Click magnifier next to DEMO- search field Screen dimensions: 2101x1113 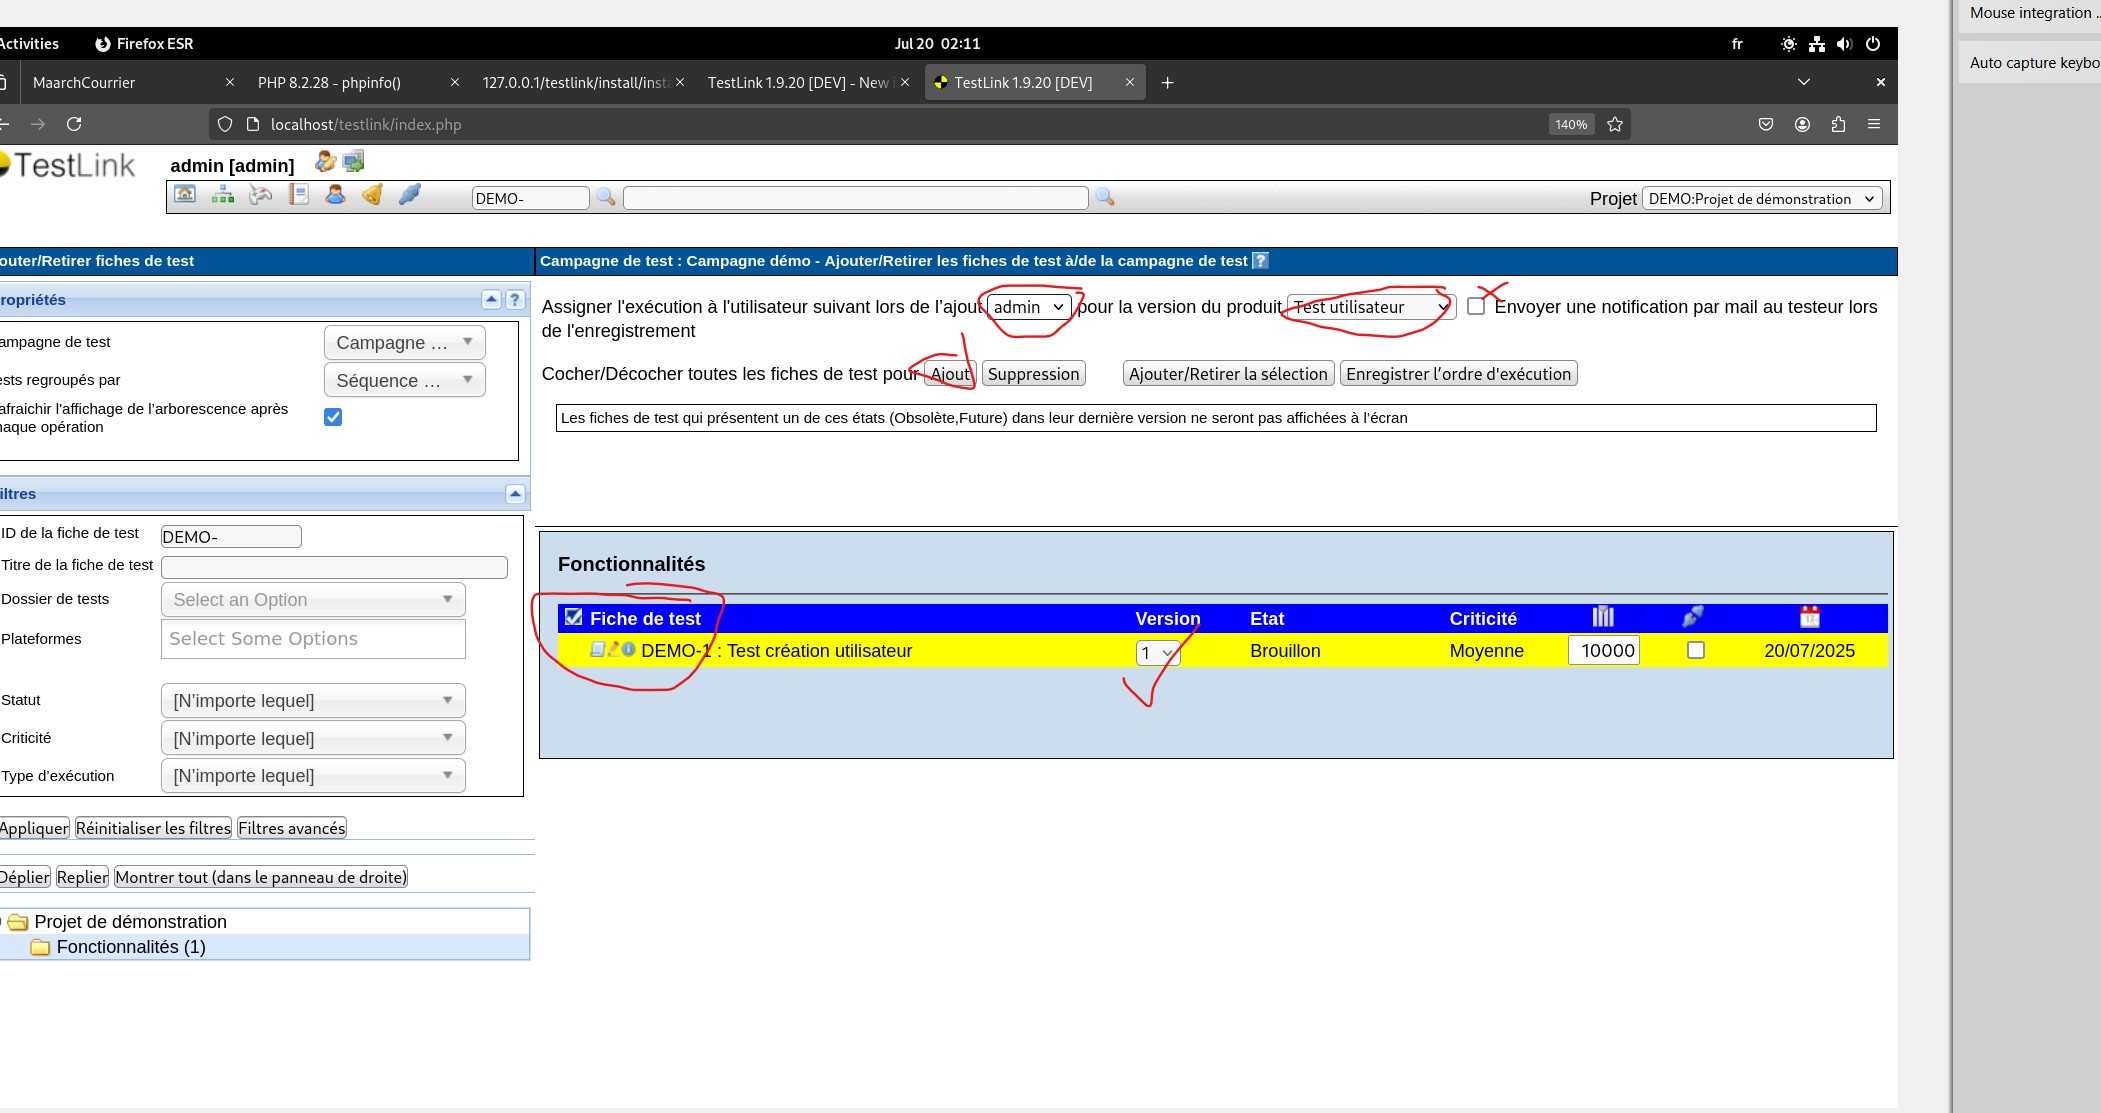[x=606, y=198]
